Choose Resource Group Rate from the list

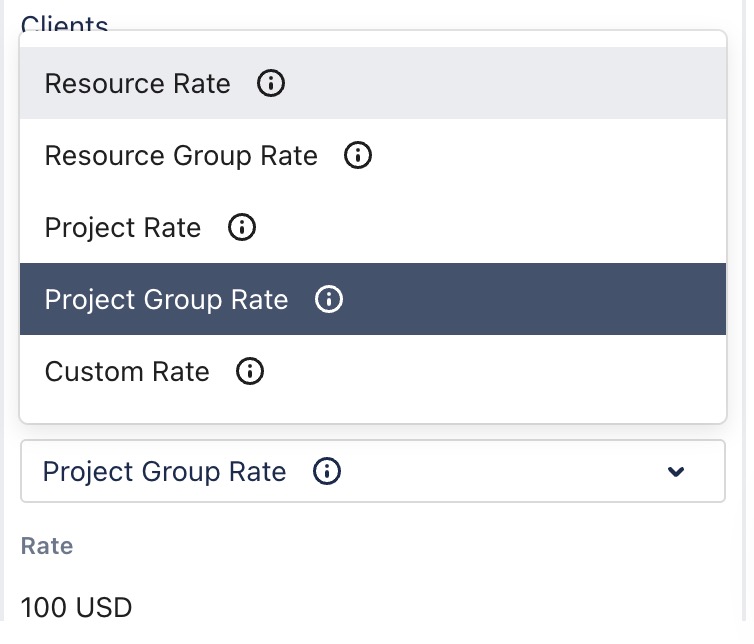(181, 156)
